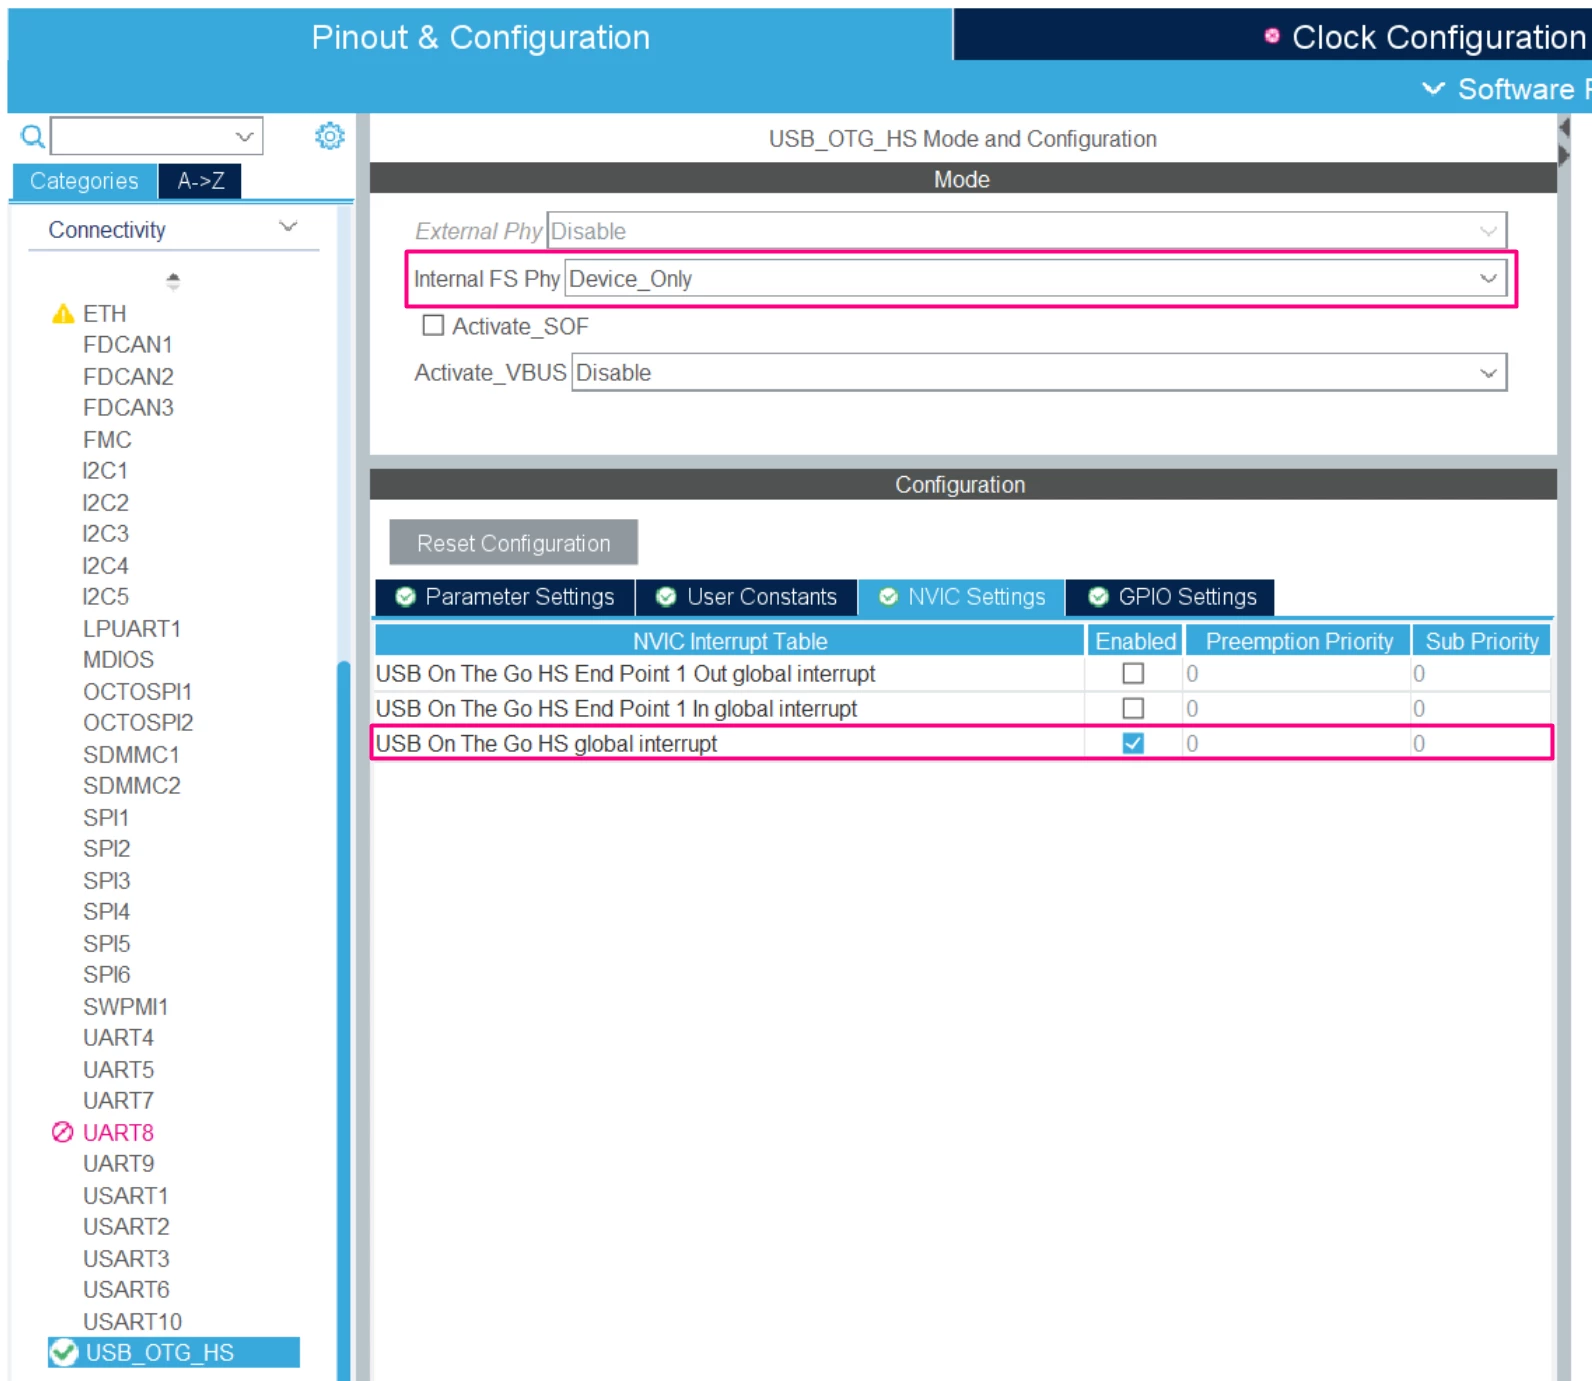
Task: Click the GPIO Settings tab check icon
Action: (x=1098, y=597)
